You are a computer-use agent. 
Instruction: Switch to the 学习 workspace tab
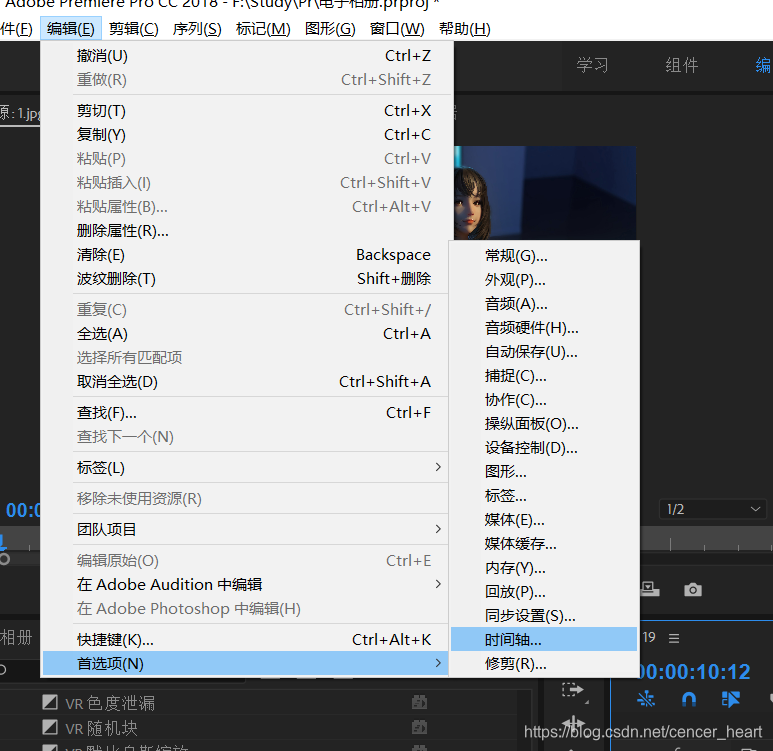592,65
